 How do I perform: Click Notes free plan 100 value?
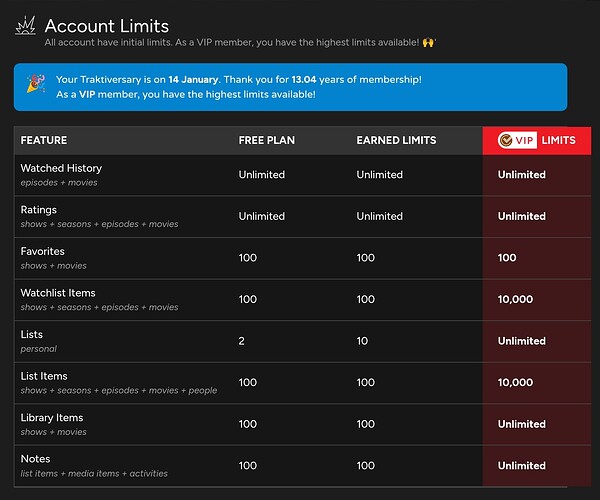[x=248, y=466]
